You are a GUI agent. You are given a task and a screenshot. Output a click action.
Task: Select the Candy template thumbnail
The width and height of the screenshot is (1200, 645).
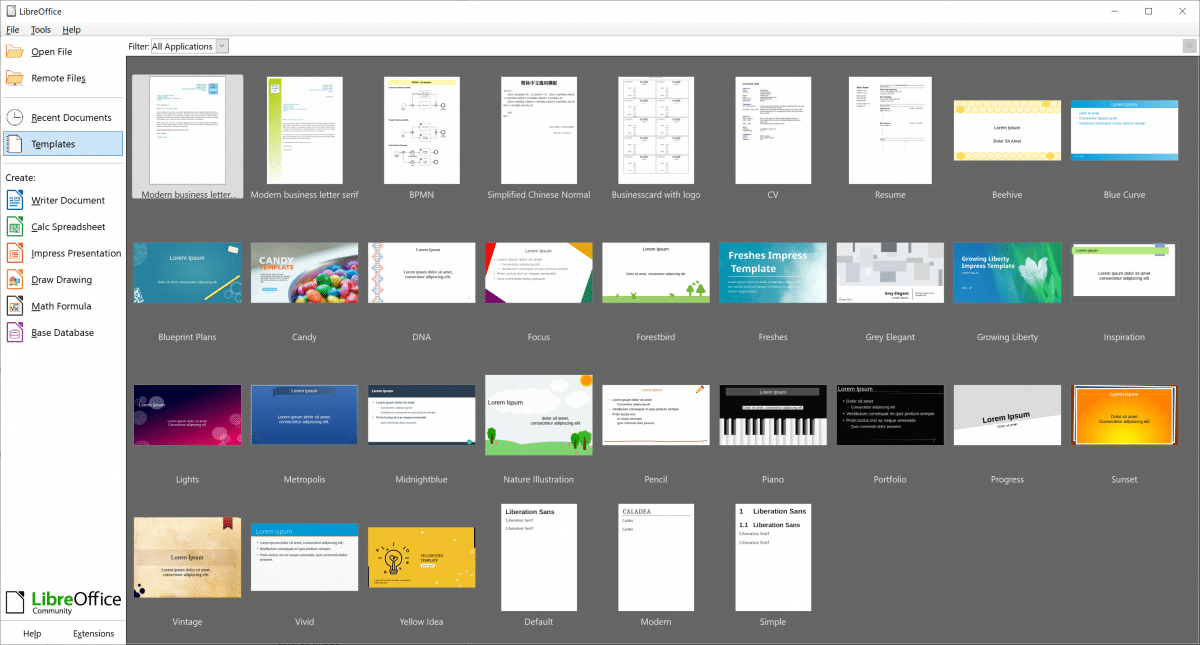304,272
